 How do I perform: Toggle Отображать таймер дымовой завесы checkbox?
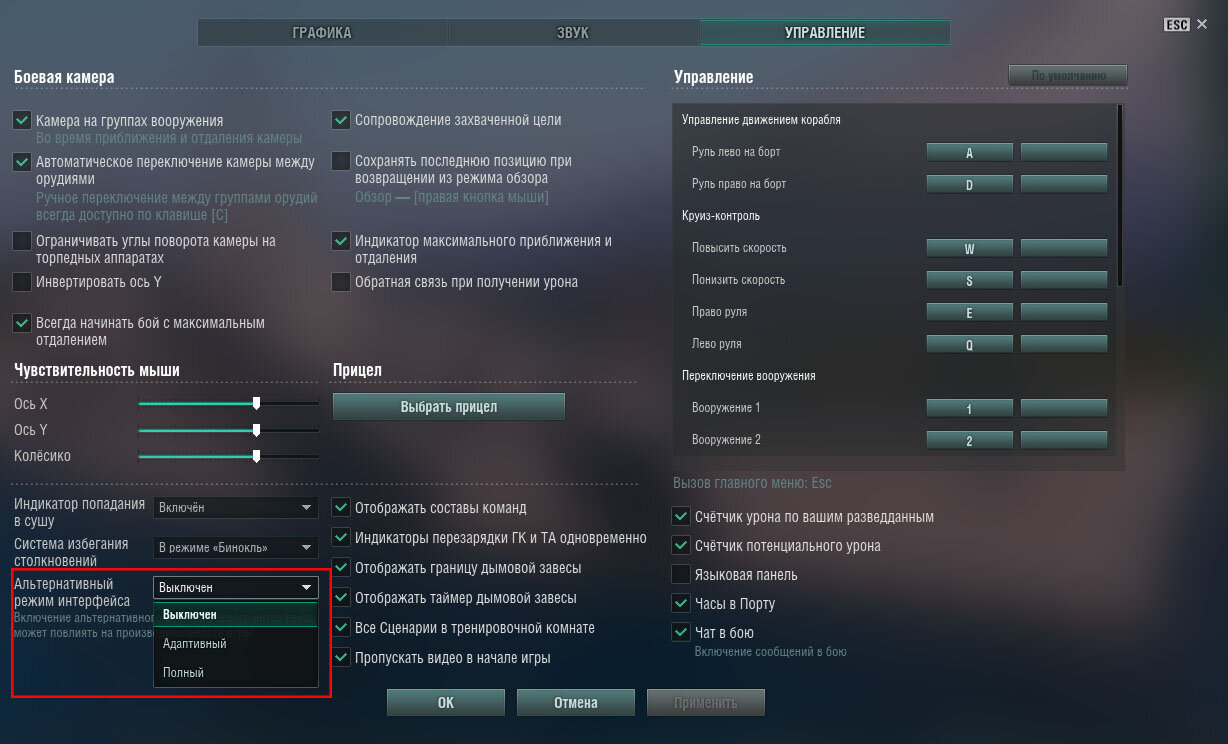[341, 598]
